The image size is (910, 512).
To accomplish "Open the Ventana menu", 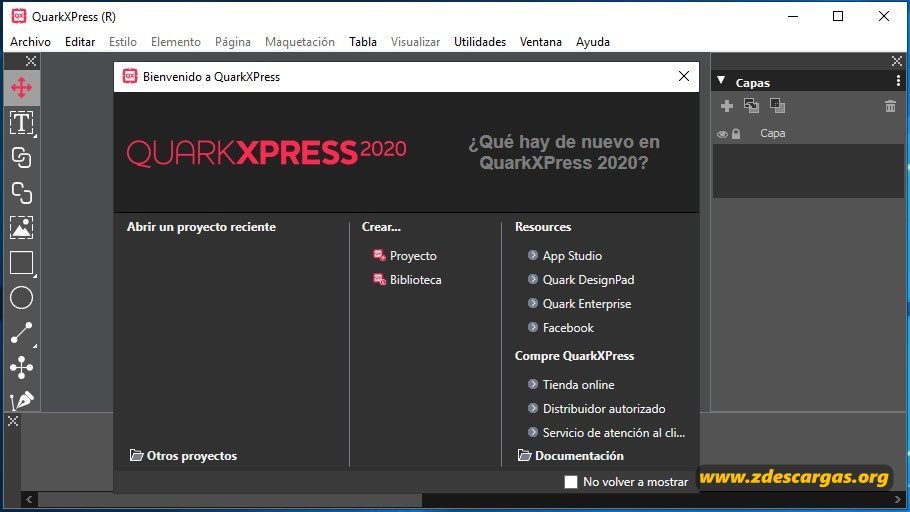I will (x=541, y=42).
